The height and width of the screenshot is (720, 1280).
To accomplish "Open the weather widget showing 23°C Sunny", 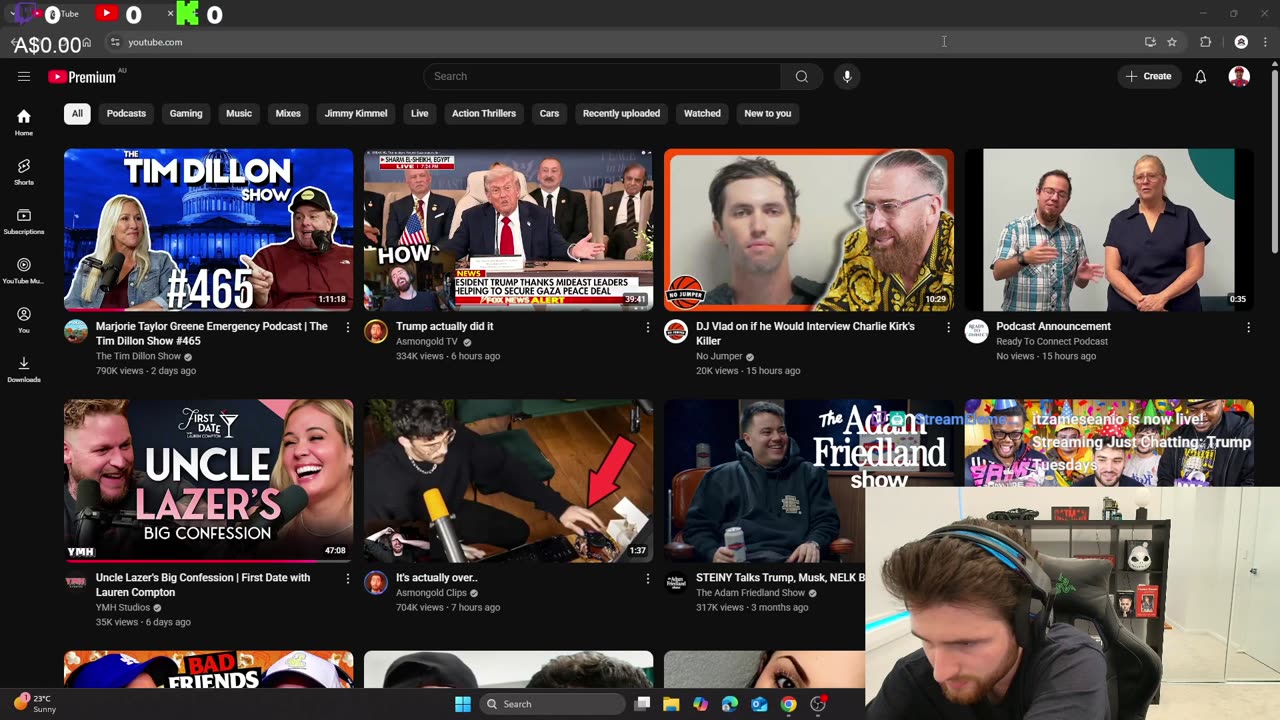I will click(x=36, y=704).
